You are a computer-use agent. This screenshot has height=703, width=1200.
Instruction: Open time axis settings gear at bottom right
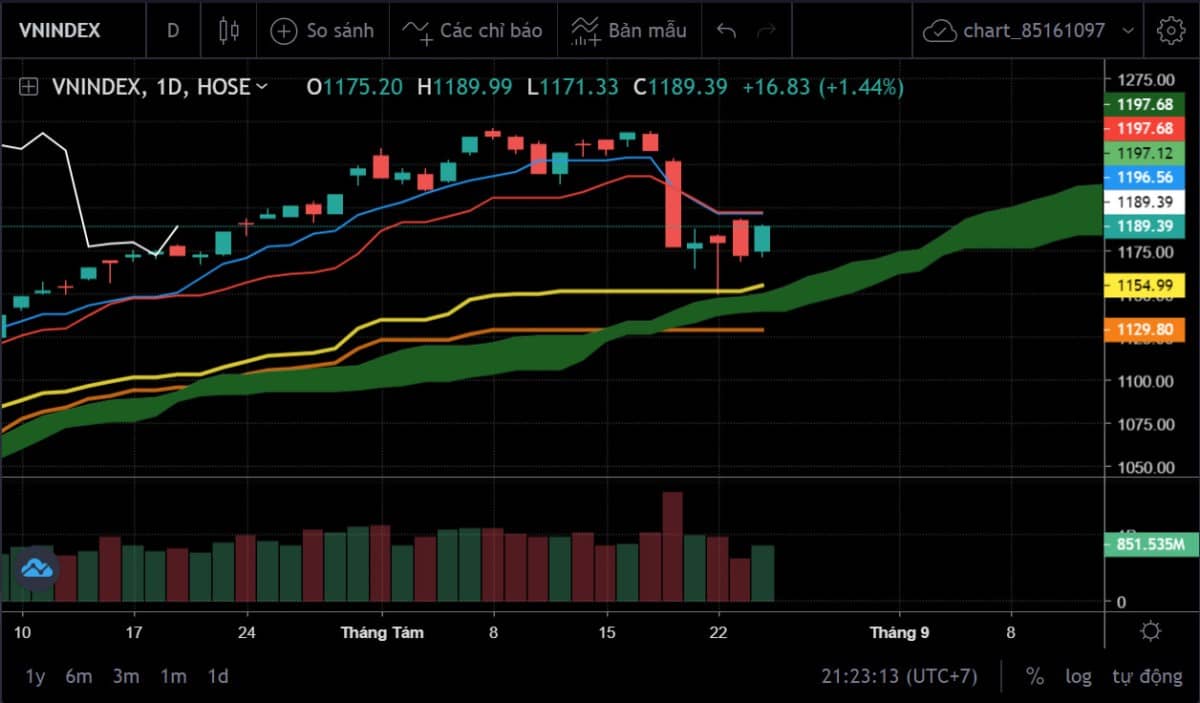coord(1151,632)
